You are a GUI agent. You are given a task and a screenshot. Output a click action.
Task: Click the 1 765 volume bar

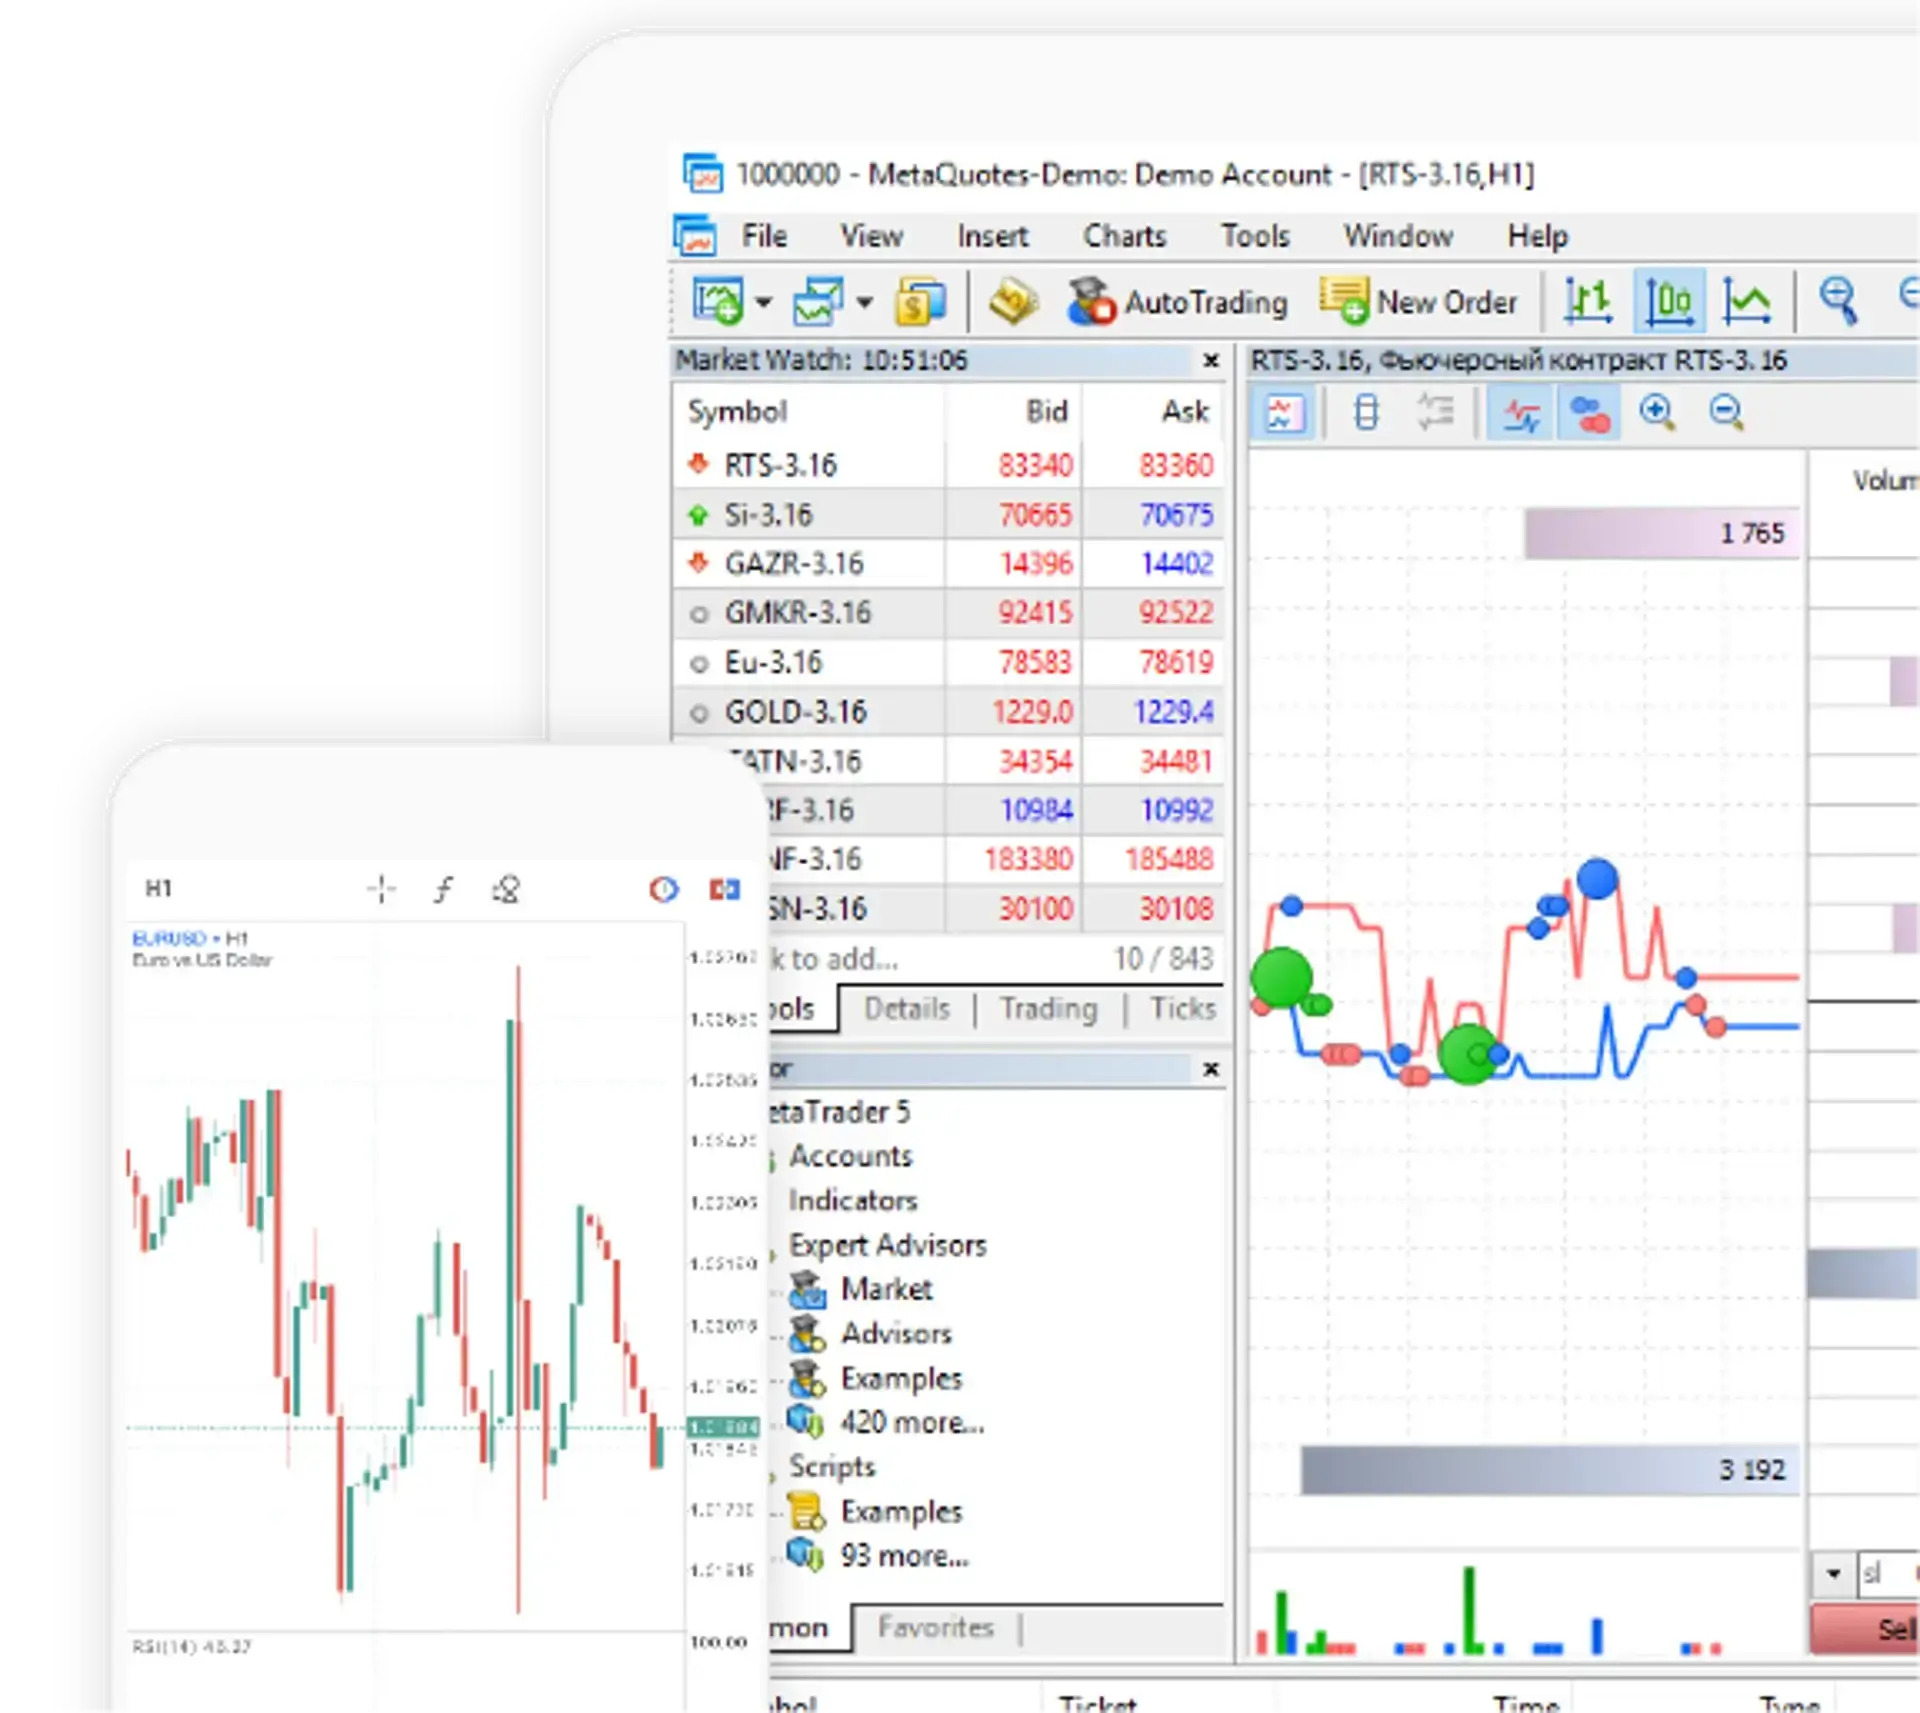tap(1661, 533)
